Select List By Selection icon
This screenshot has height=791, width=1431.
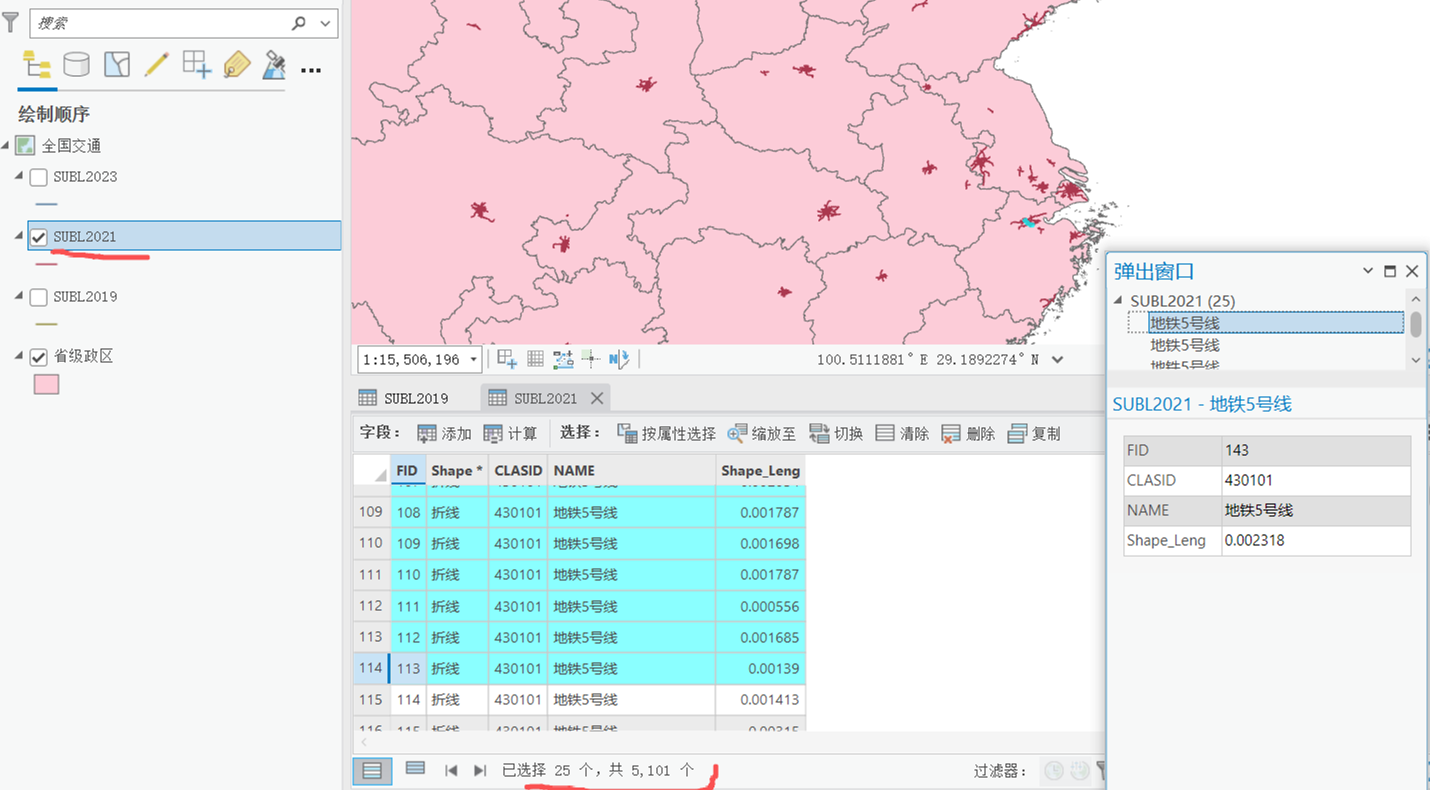pyautogui.click(x=117, y=65)
